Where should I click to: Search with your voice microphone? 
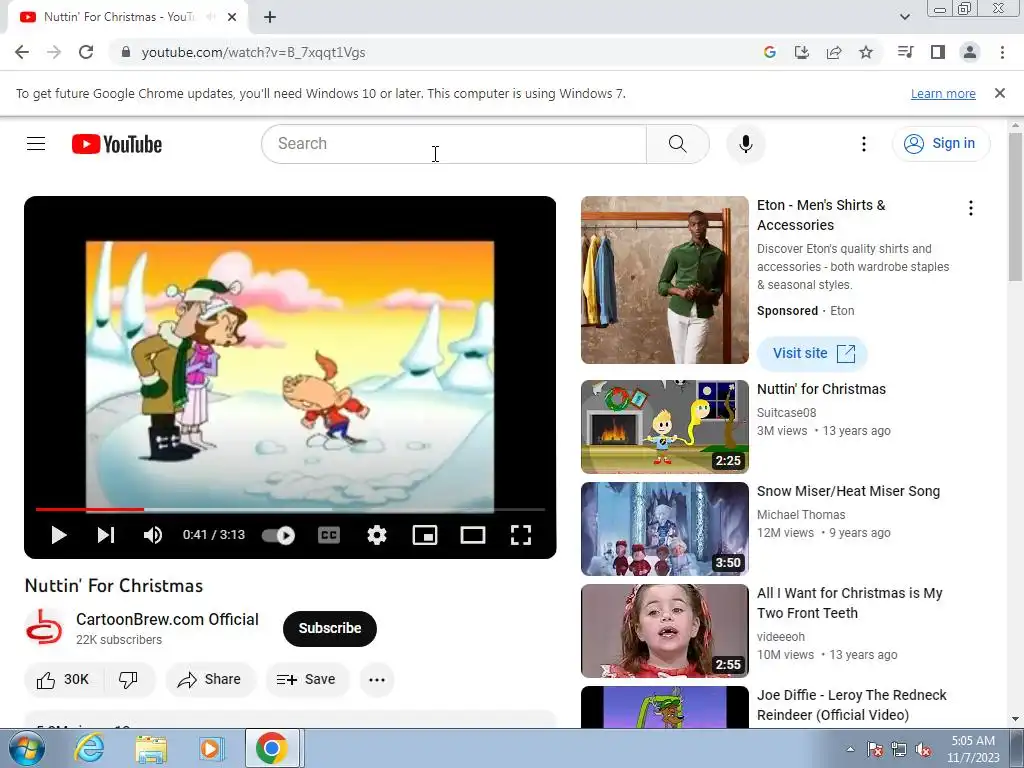746,144
